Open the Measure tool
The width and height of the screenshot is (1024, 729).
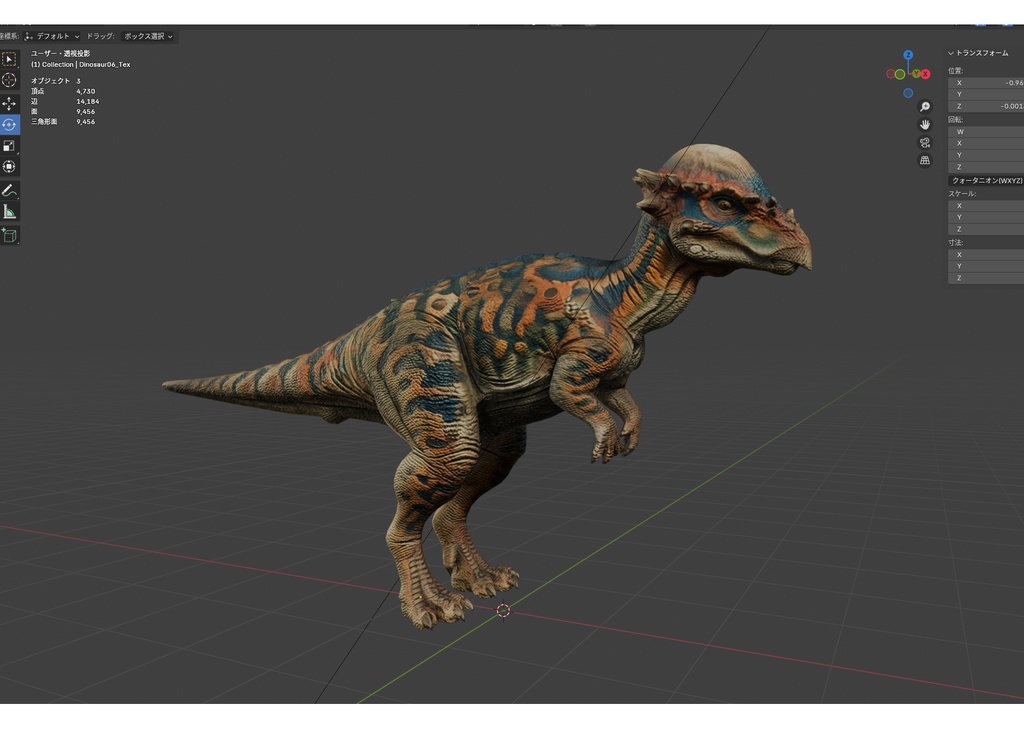pos(9,210)
